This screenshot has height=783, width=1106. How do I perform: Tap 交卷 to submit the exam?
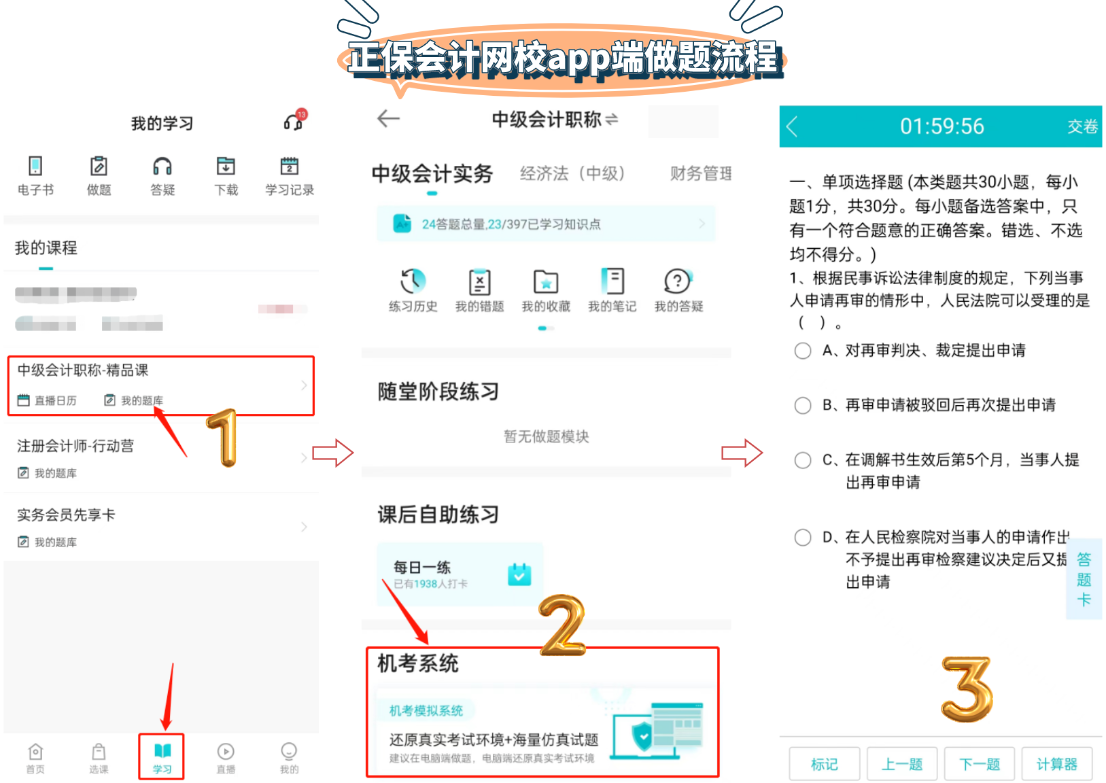click(x=1083, y=127)
